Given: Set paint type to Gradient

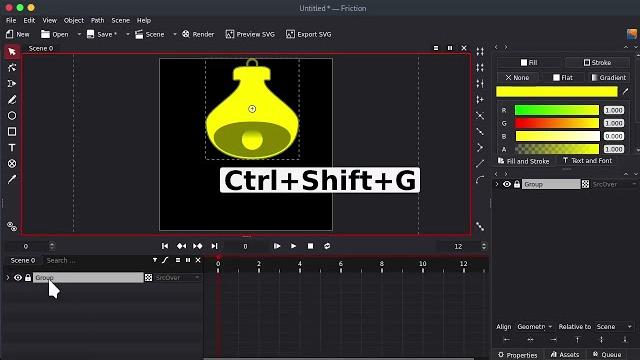Looking at the screenshot, I should tap(608, 78).
